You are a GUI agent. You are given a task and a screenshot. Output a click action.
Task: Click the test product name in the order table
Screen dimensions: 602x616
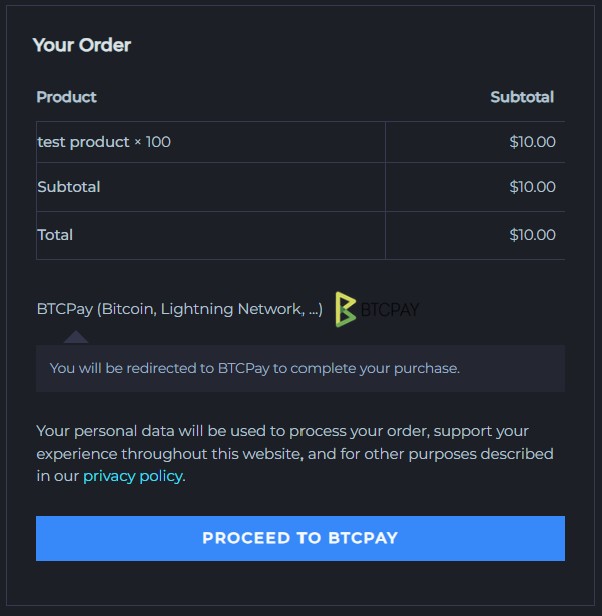[84, 142]
